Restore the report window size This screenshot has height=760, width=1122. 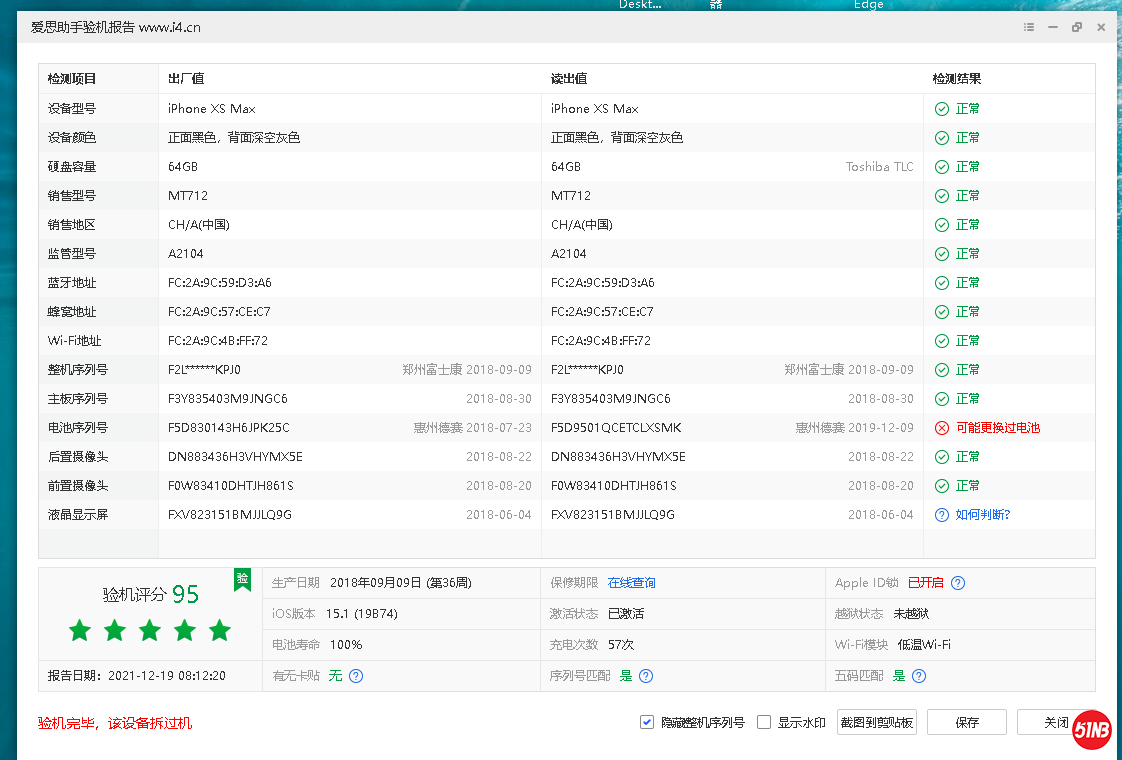(x=1077, y=28)
